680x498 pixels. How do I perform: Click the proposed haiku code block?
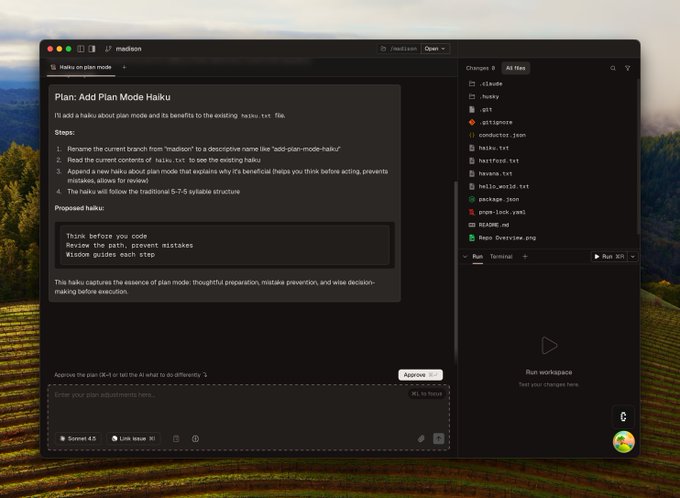pyautogui.click(x=224, y=245)
